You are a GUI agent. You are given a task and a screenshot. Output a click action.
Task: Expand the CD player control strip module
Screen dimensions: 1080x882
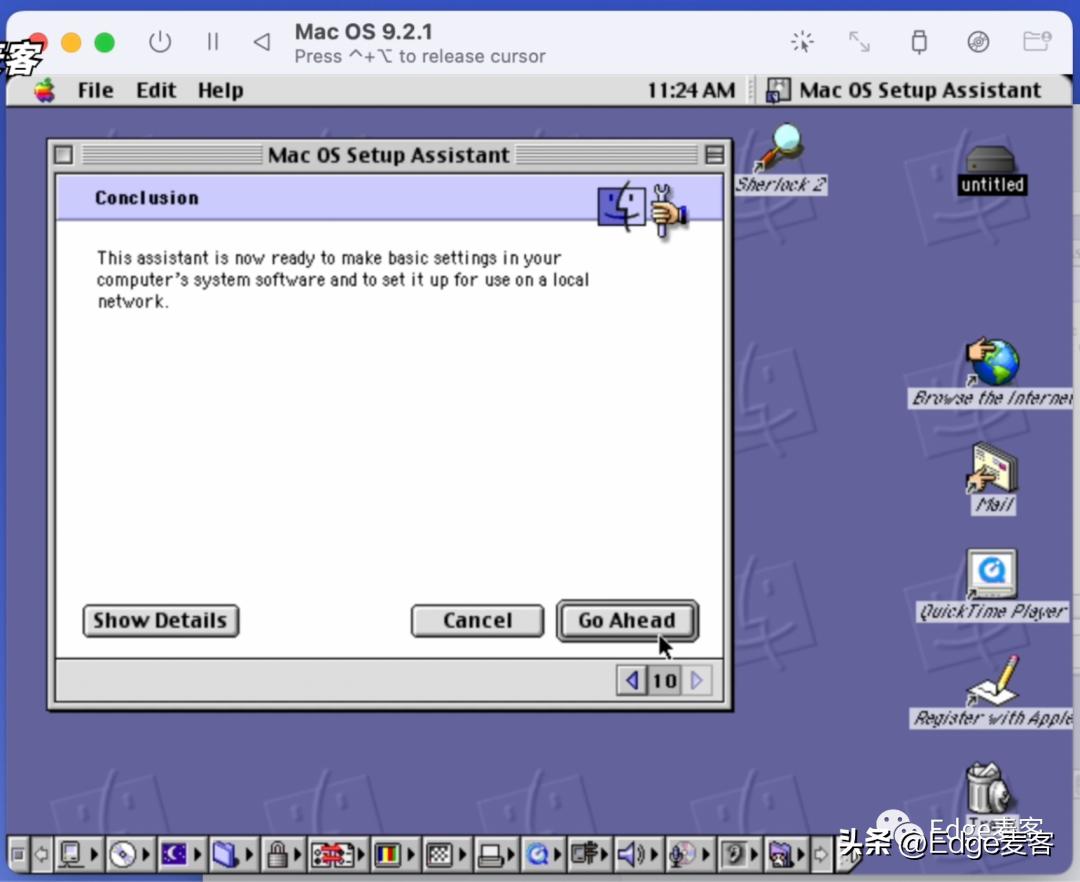122,854
